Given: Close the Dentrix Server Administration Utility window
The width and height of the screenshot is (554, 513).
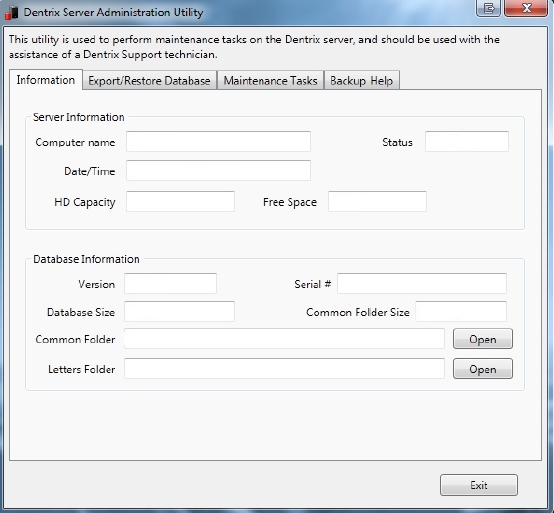Looking at the screenshot, I should (x=526, y=8).
